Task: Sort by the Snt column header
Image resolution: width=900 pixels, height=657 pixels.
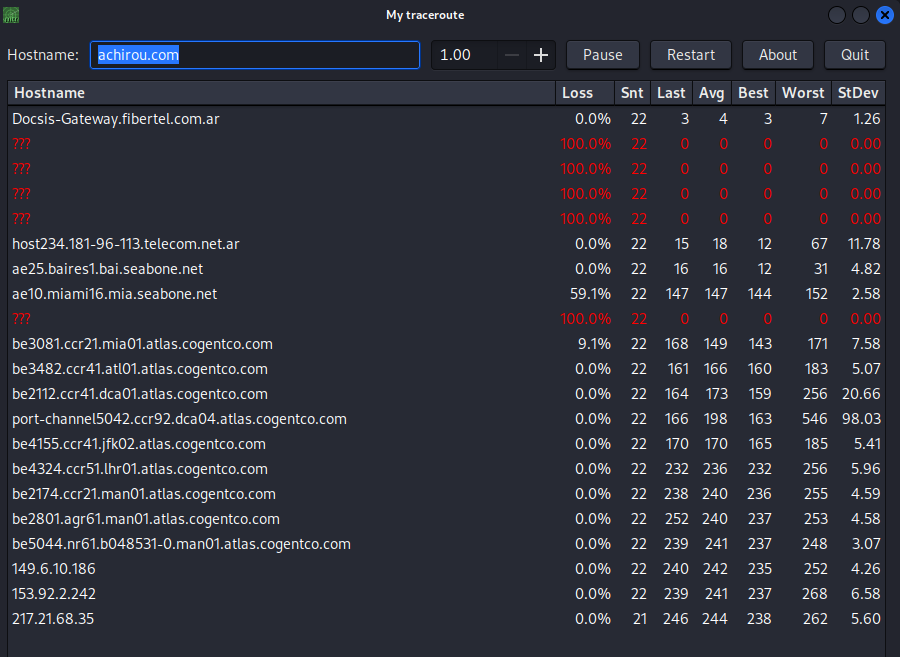Action: (x=633, y=93)
